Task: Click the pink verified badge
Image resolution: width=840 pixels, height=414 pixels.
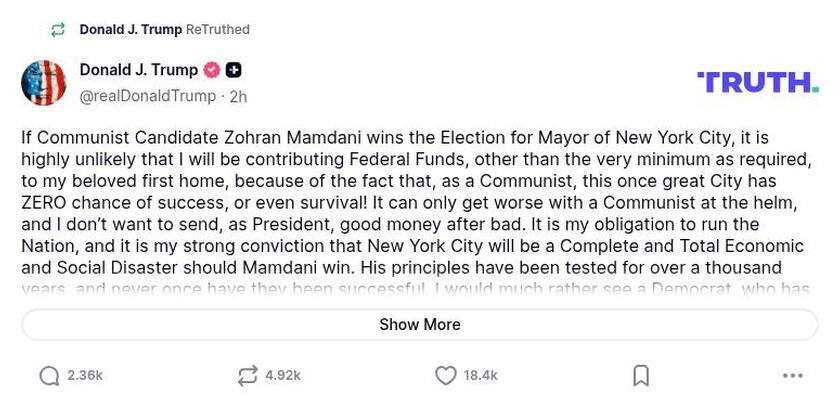Action: click(x=212, y=70)
